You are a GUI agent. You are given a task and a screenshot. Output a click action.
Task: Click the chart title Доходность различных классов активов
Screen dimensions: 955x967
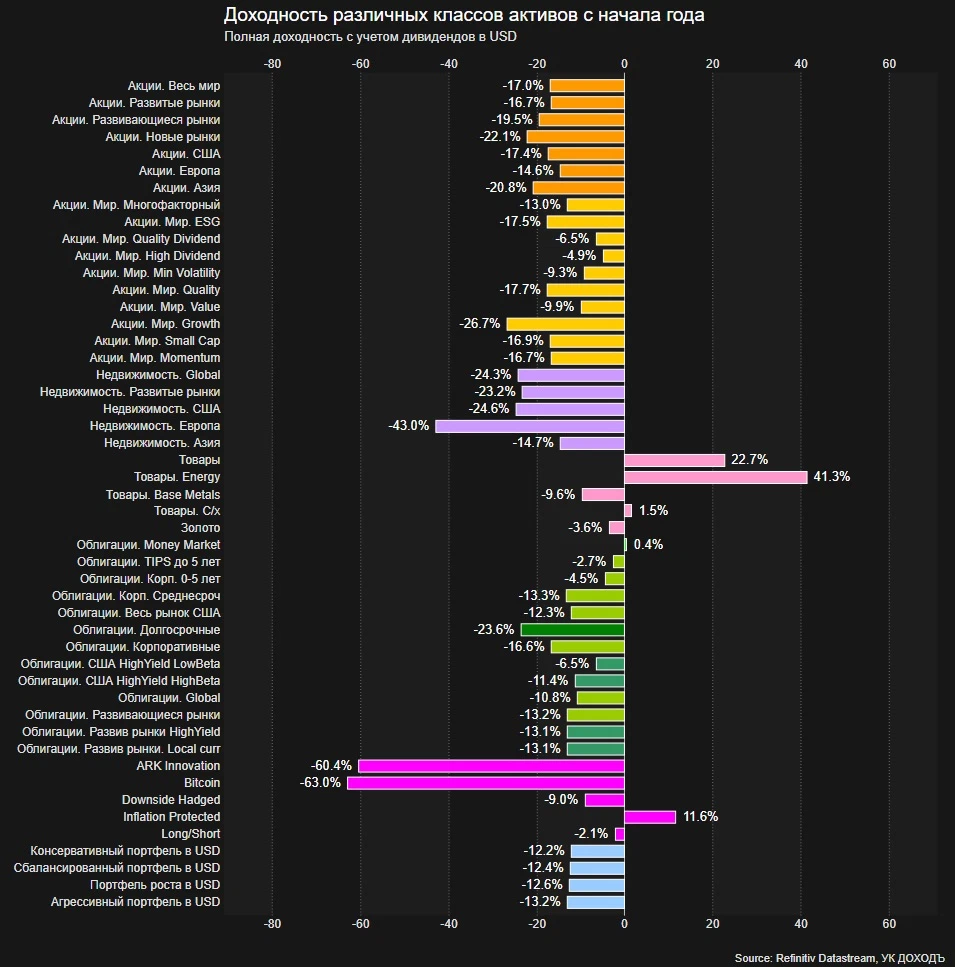tap(463, 15)
